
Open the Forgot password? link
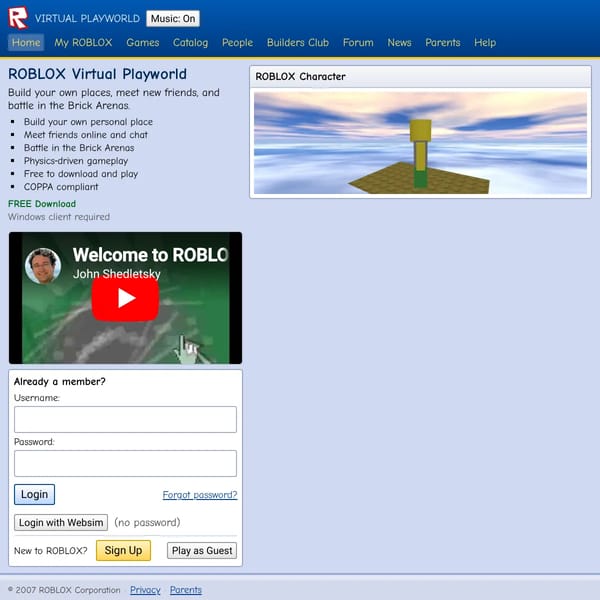[200, 495]
